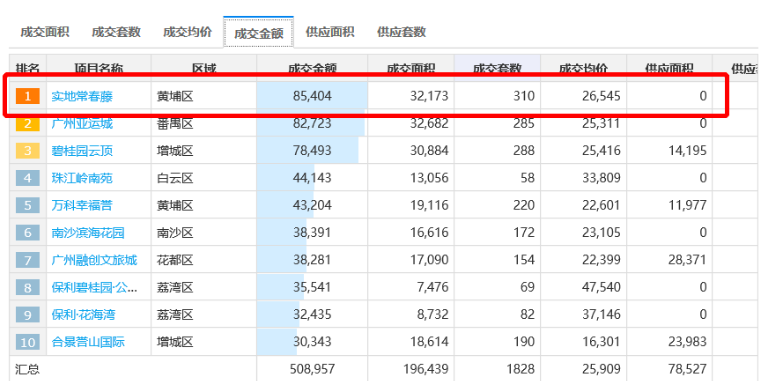The width and height of the screenshot is (759, 381).
Task: Sort by 成交金额 column header
Action: pos(312,68)
